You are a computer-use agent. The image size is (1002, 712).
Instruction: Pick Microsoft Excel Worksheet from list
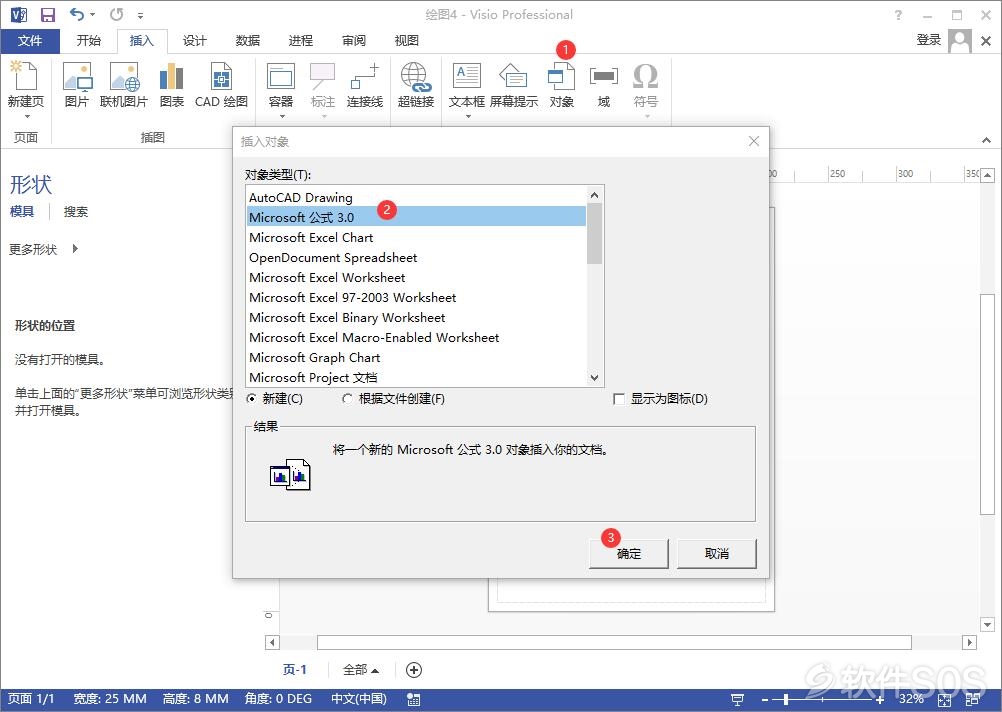tap(417, 277)
